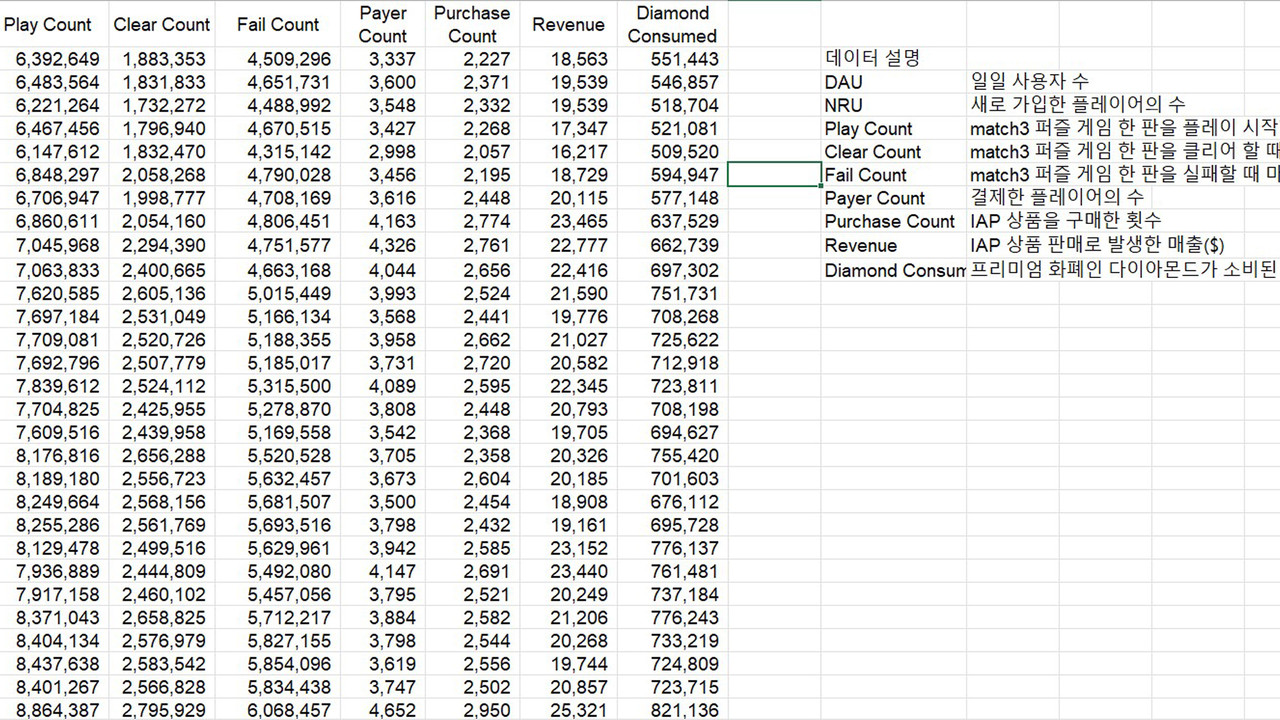Select the Play Count column header
This screenshot has height=720, width=1280.
pyautogui.click(x=47, y=24)
